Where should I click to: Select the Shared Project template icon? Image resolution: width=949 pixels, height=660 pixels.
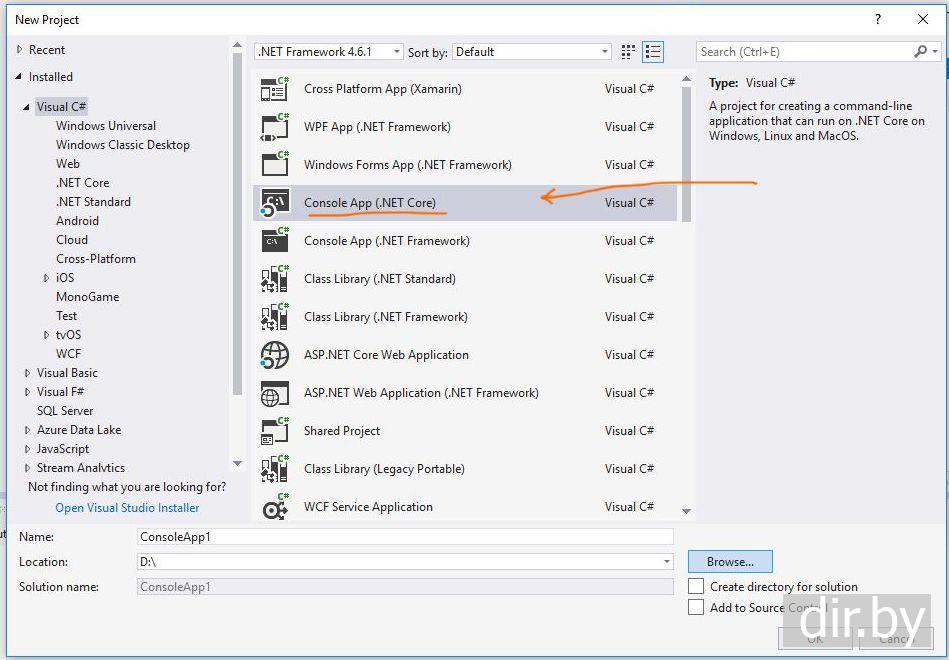coord(275,431)
